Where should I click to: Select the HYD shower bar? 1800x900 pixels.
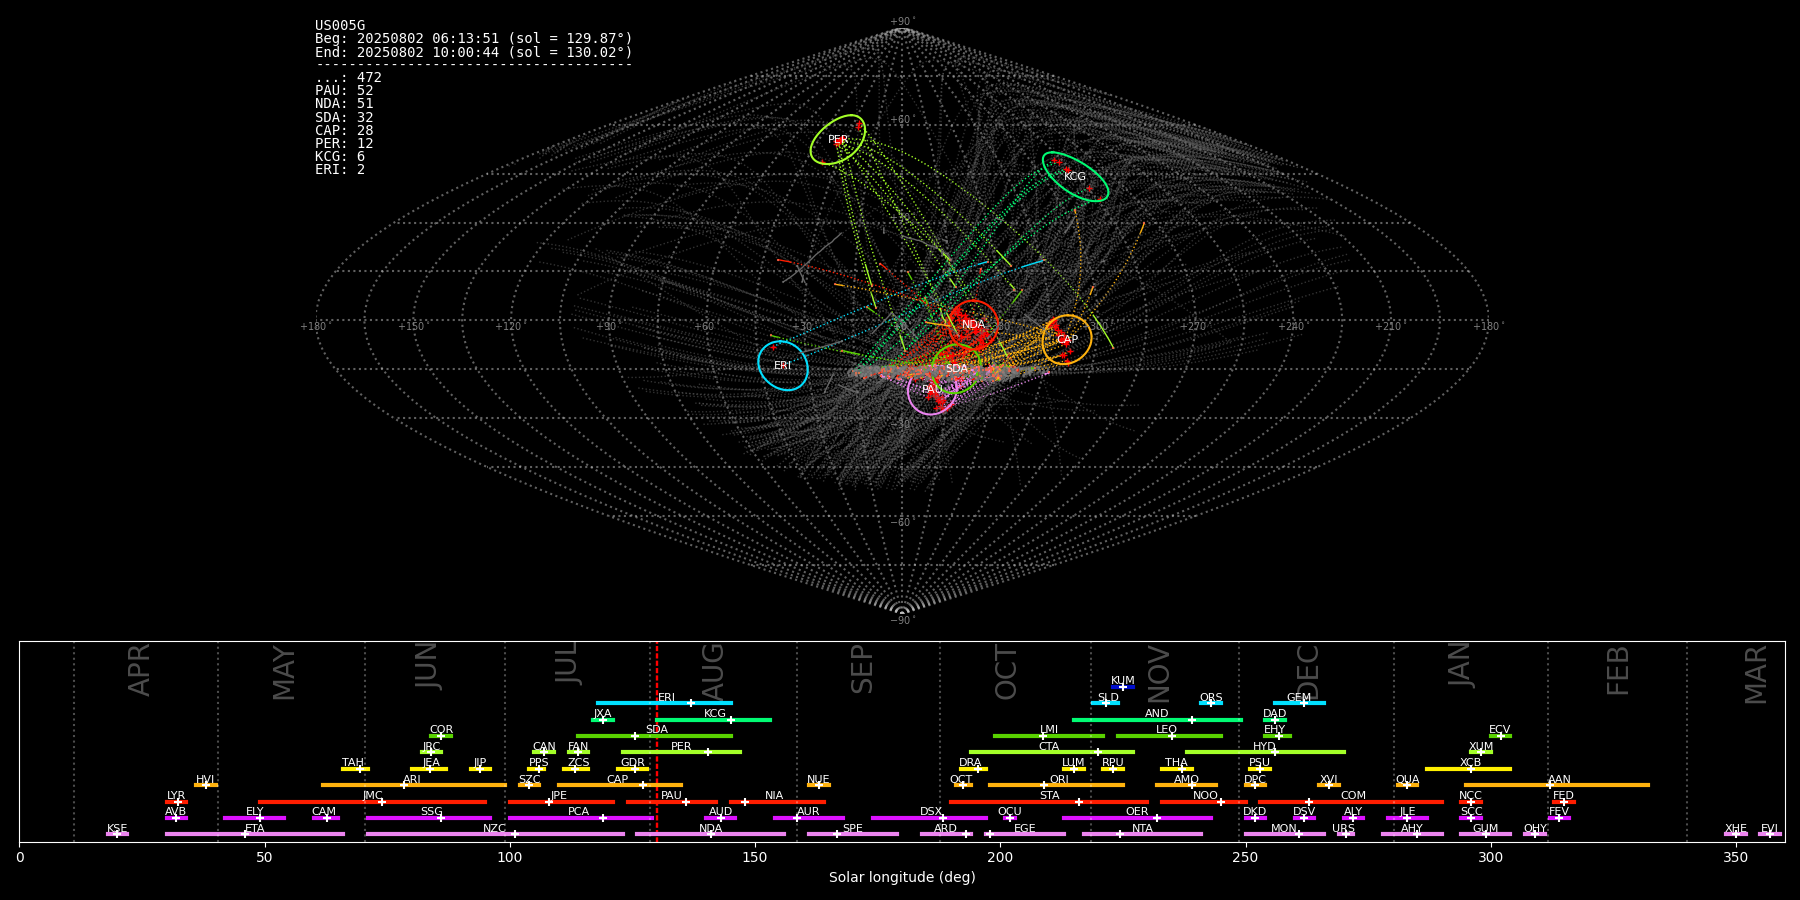coord(1265,752)
